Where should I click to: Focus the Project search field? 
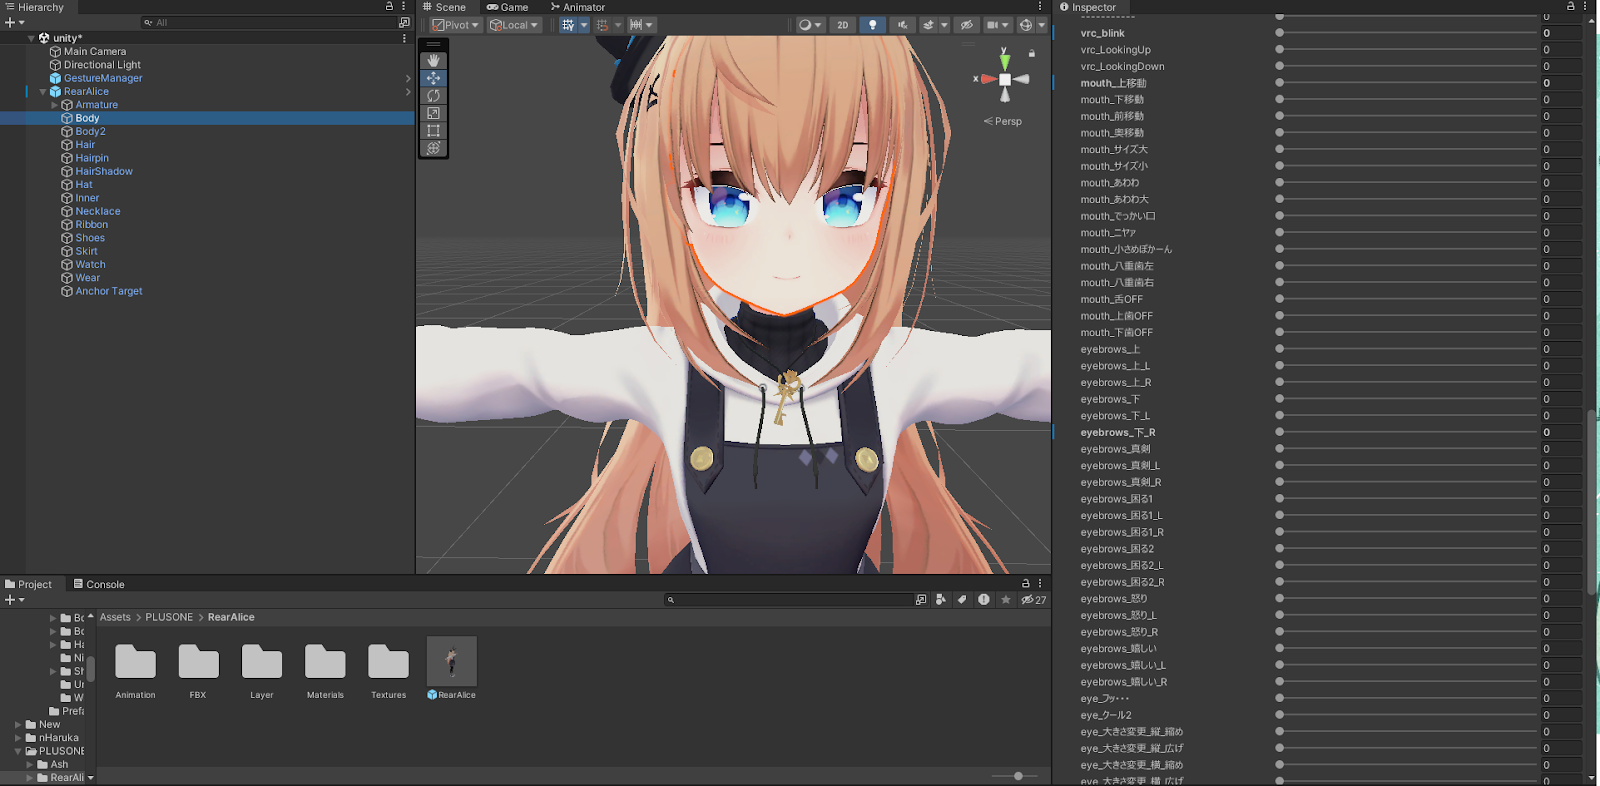788,600
